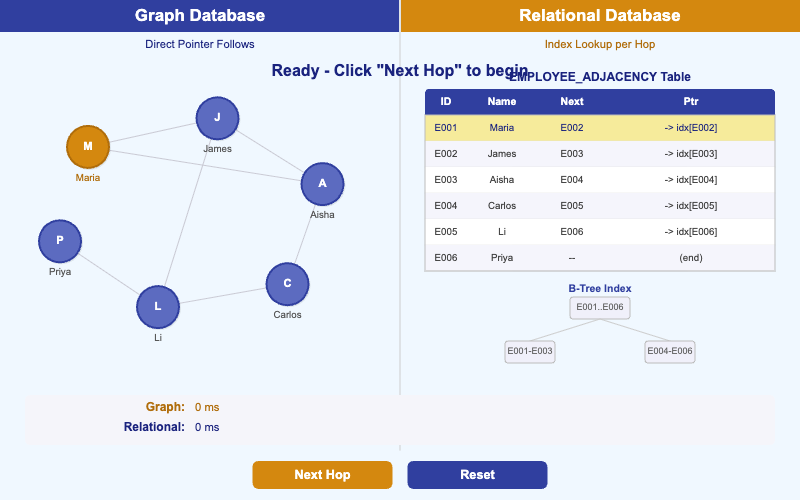The image size is (800, 502).
Task: Click the E003 Aisha row pointer idx[E004]
Action: click(691, 180)
